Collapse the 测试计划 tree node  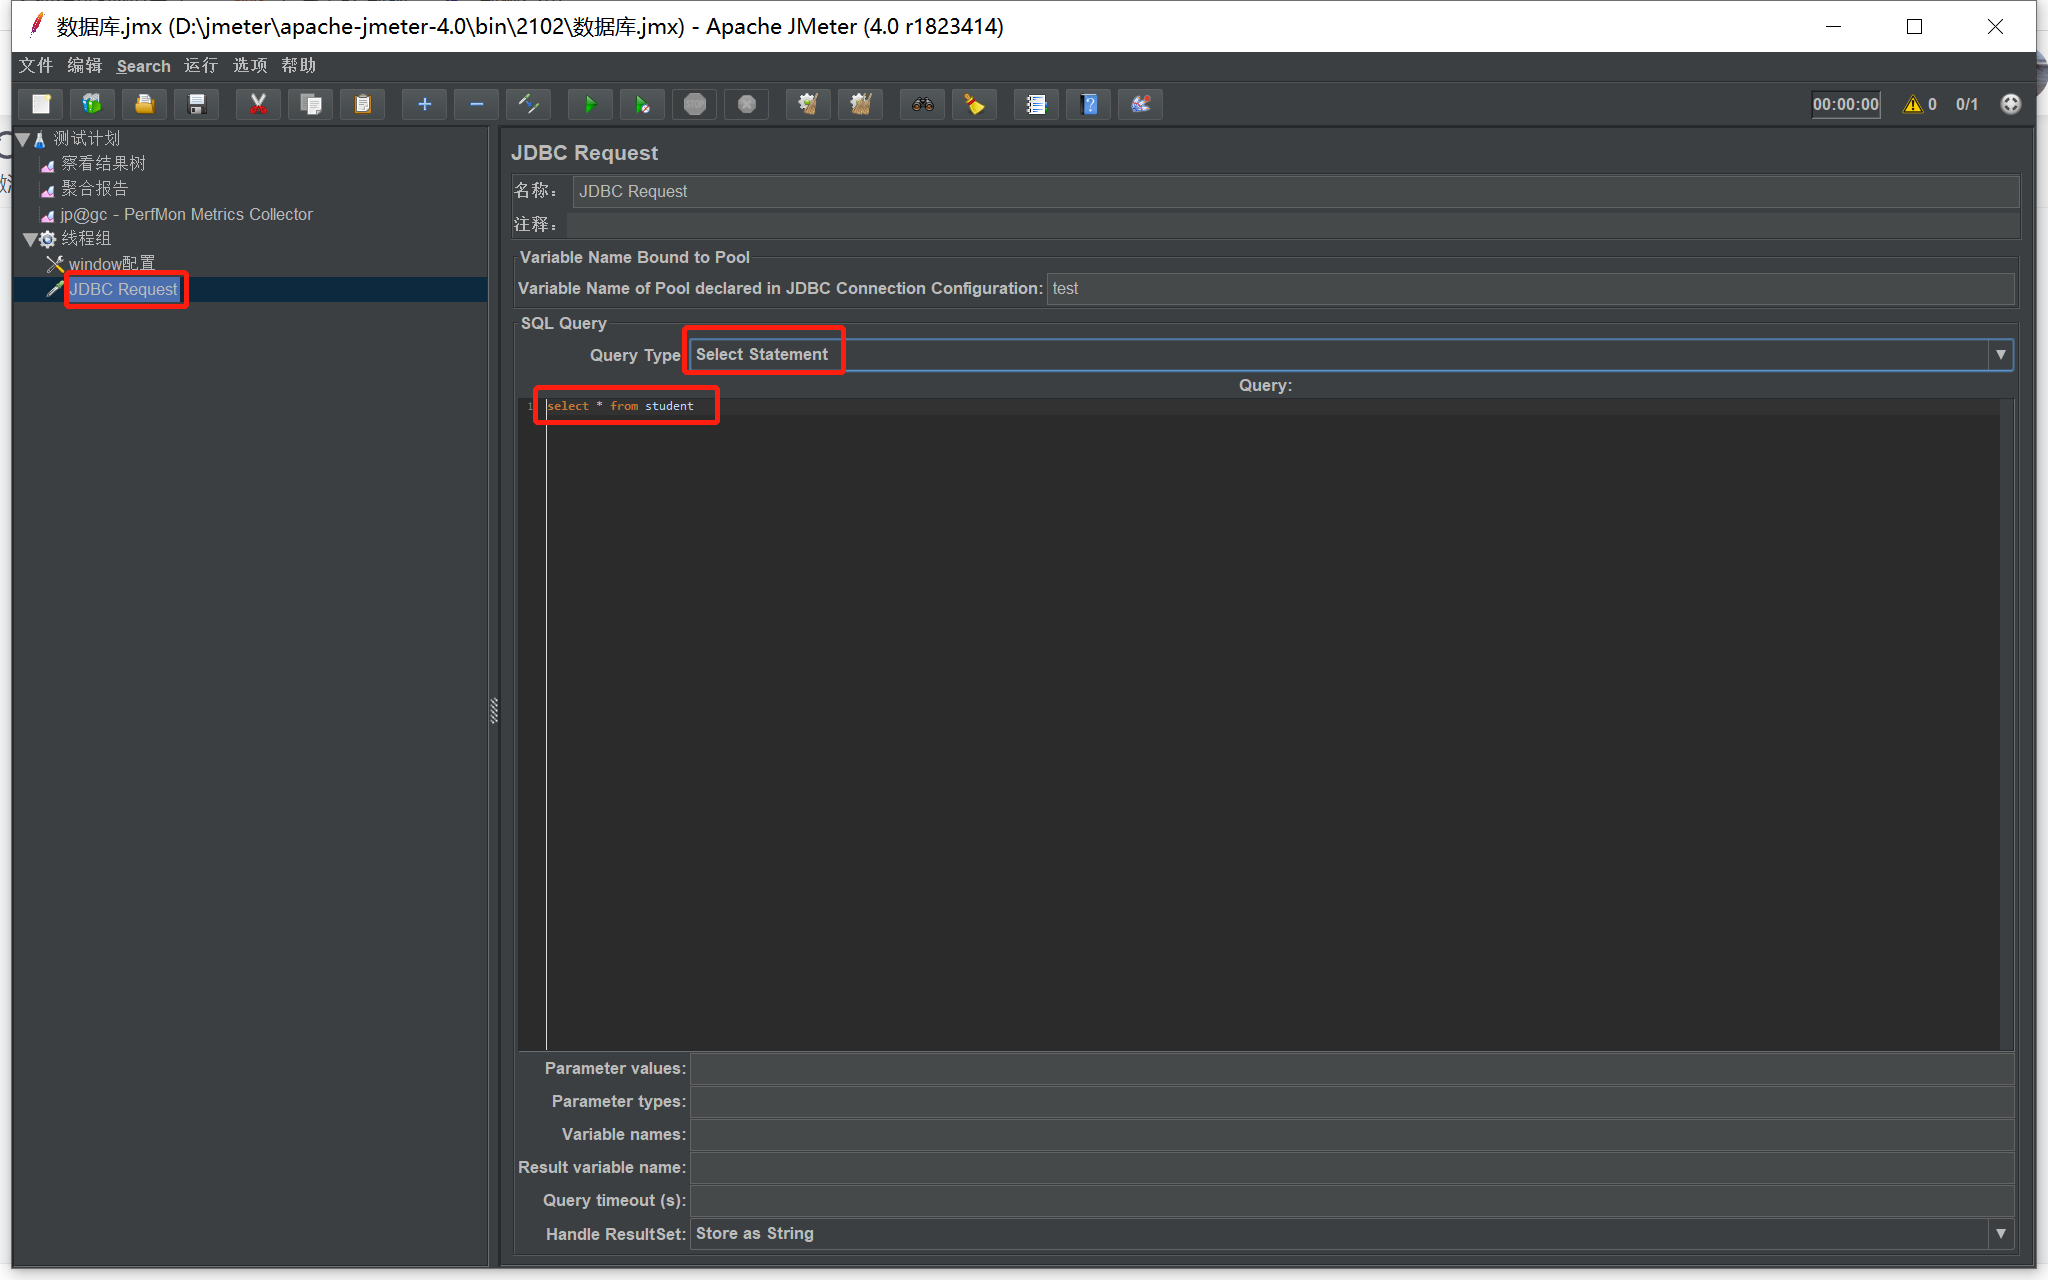tap(22, 139)
